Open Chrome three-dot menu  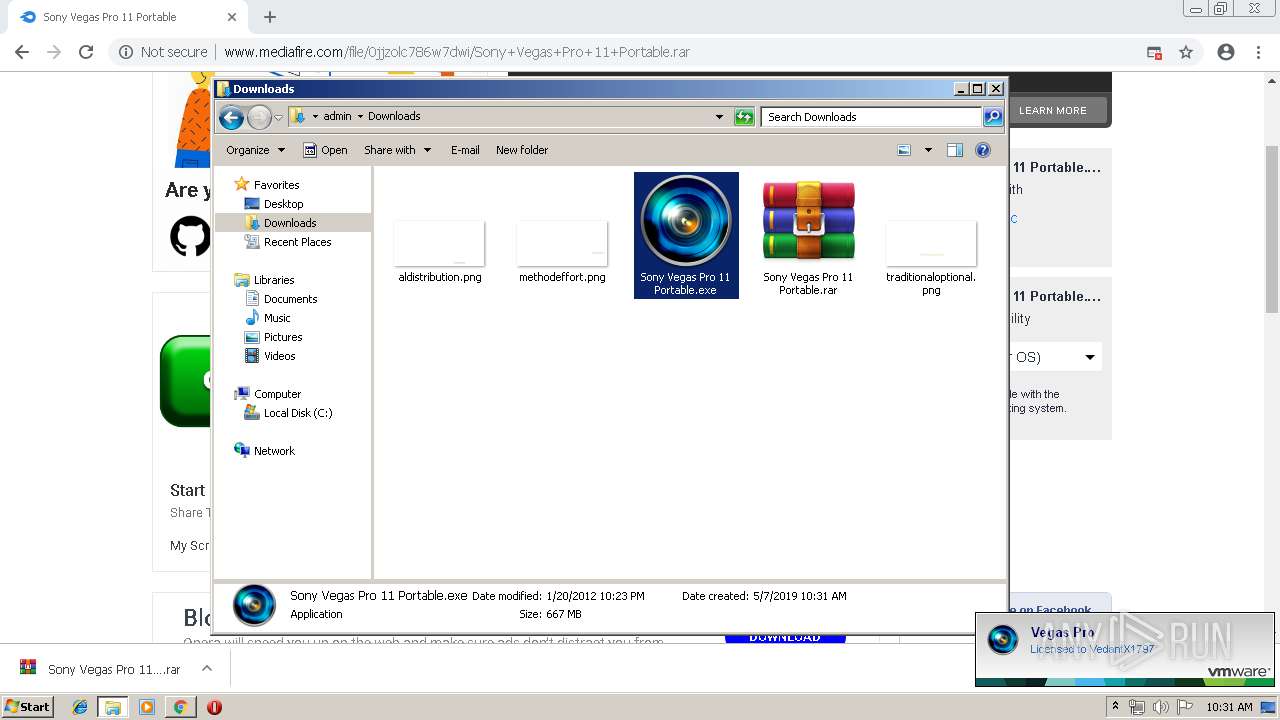tap(1259, 52)
